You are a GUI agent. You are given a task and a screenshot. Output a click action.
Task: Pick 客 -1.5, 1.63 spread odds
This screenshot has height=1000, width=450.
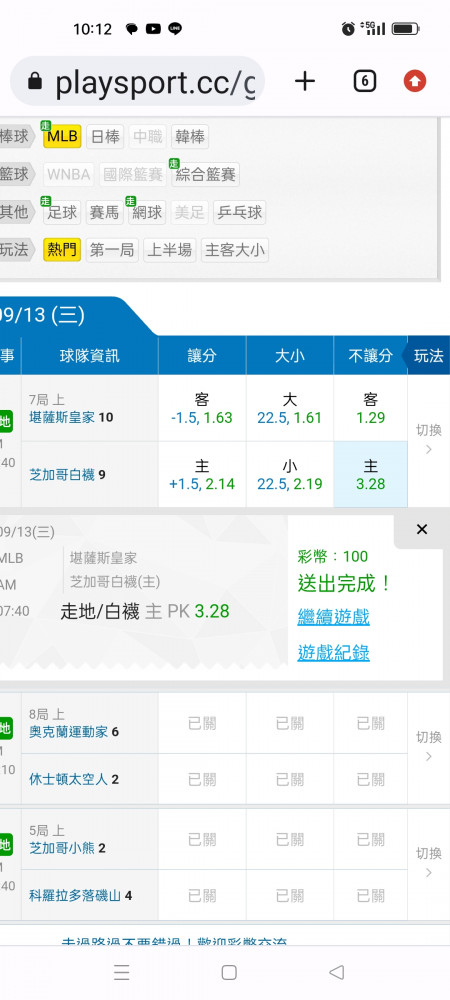(x=202, y=408)
